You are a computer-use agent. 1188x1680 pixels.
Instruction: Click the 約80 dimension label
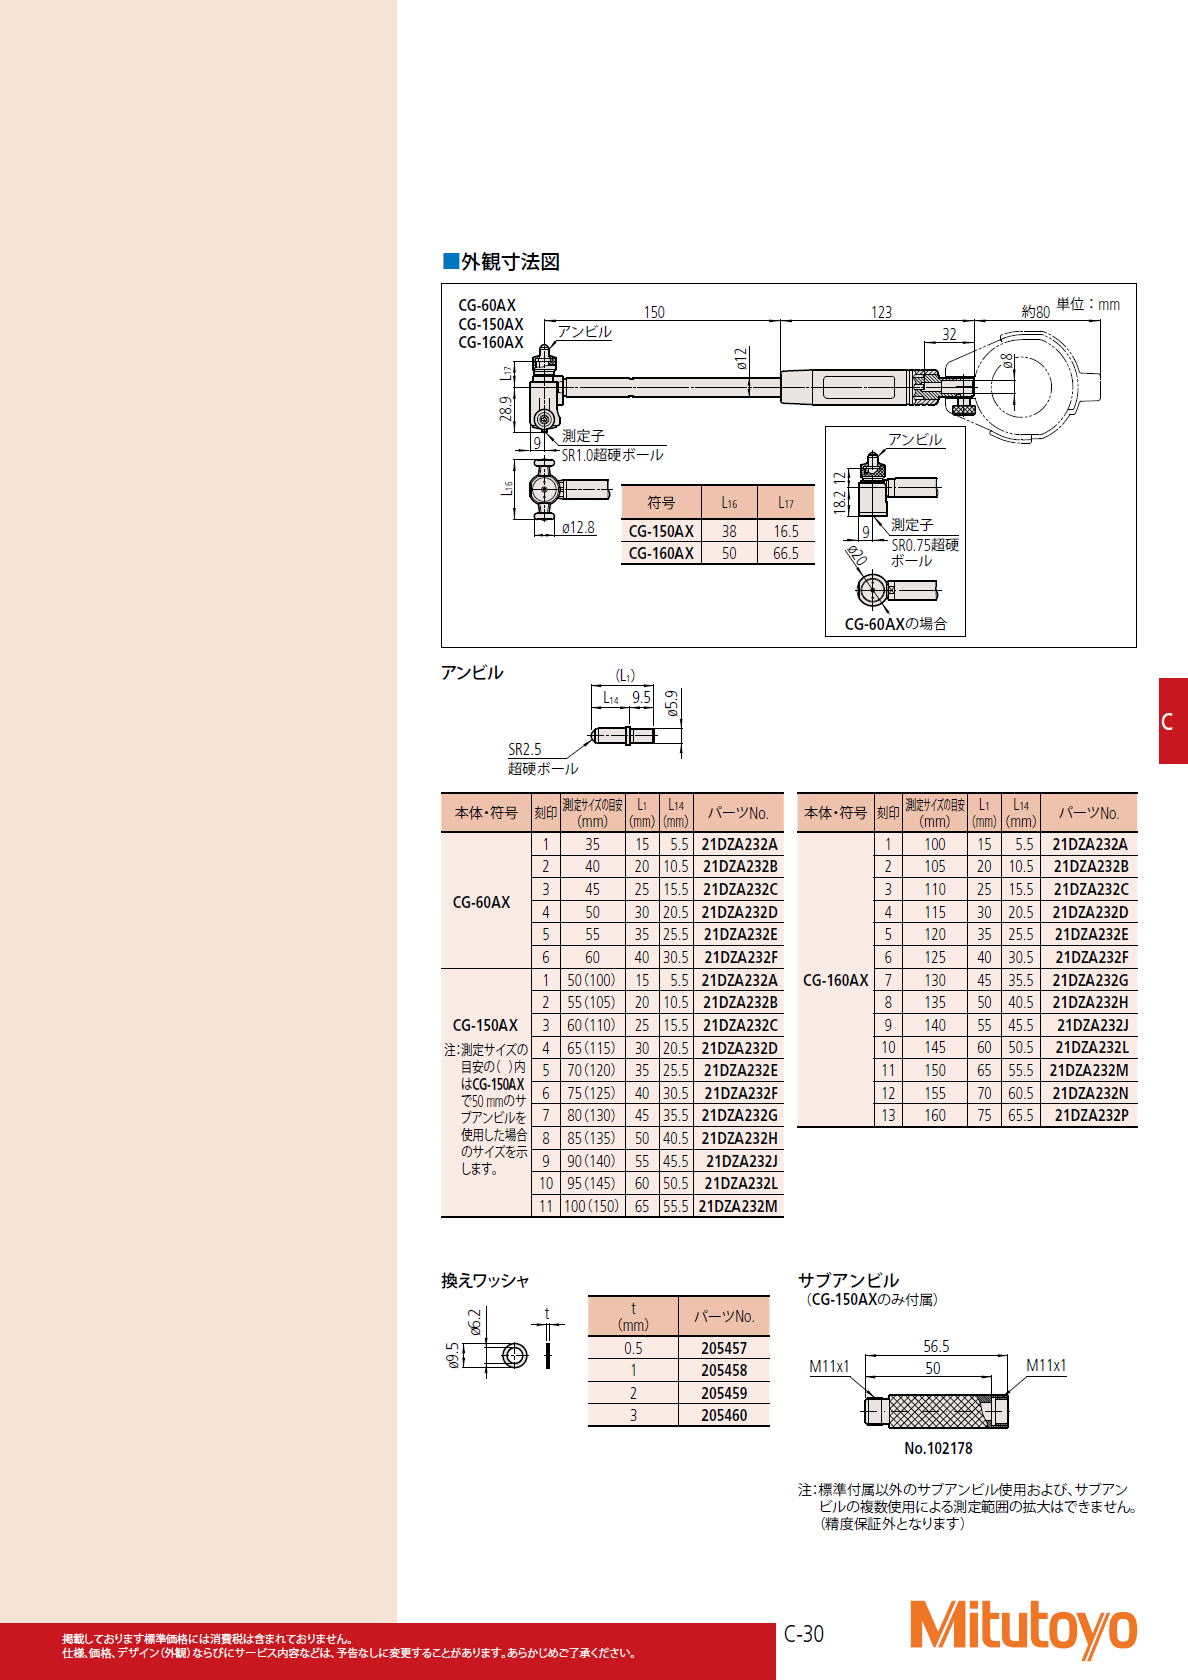tap(1035, 311)
